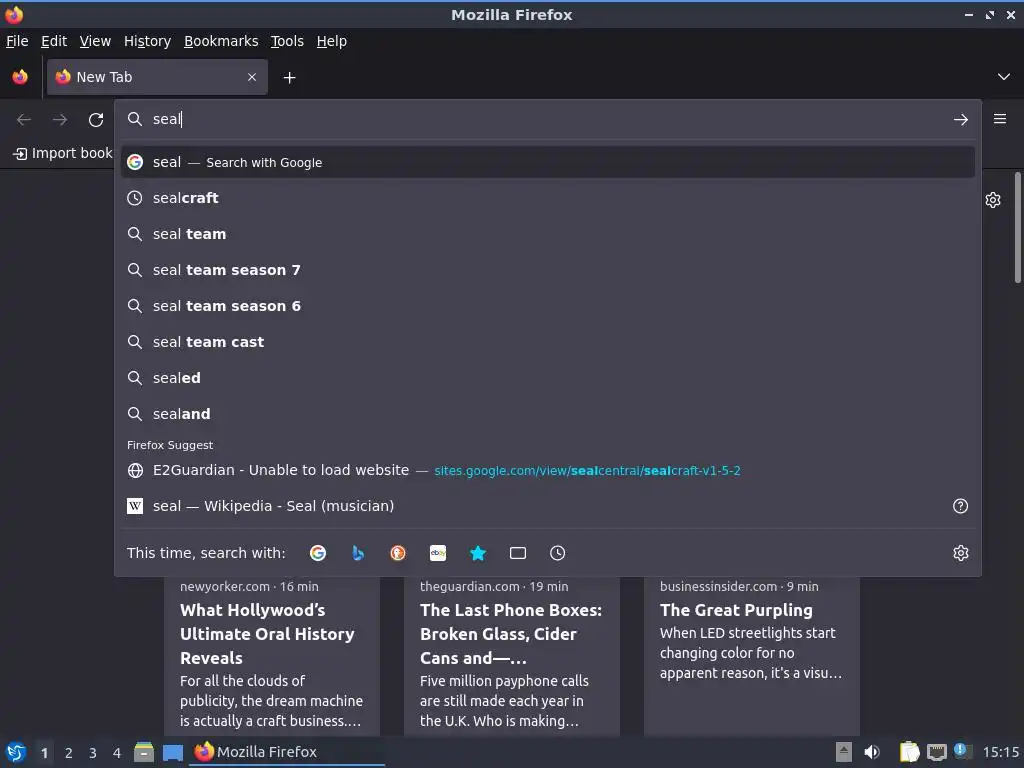This screenshot has width=1024, height=768.
Task: Search bookmarks using star icon
Action: [x=478, y=553]
